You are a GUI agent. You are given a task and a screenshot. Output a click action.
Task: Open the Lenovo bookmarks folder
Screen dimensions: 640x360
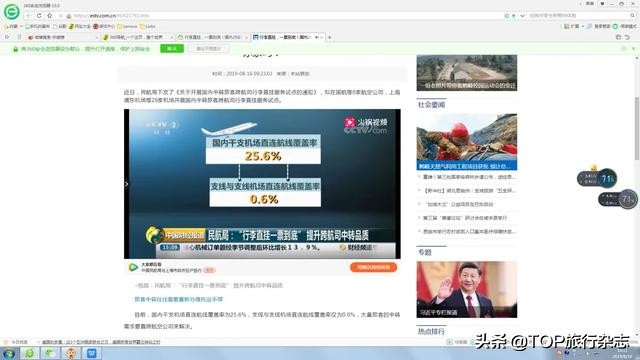[127, 26]
